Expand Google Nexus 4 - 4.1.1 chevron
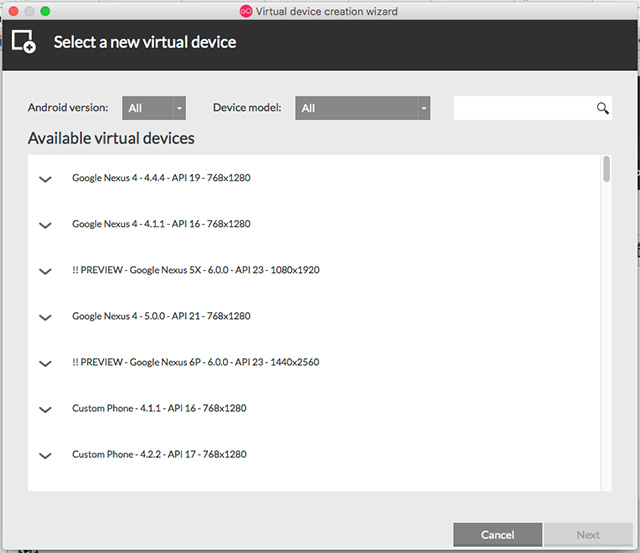The image size is (640, 553). pyautogui.click(x=45, y=225)
